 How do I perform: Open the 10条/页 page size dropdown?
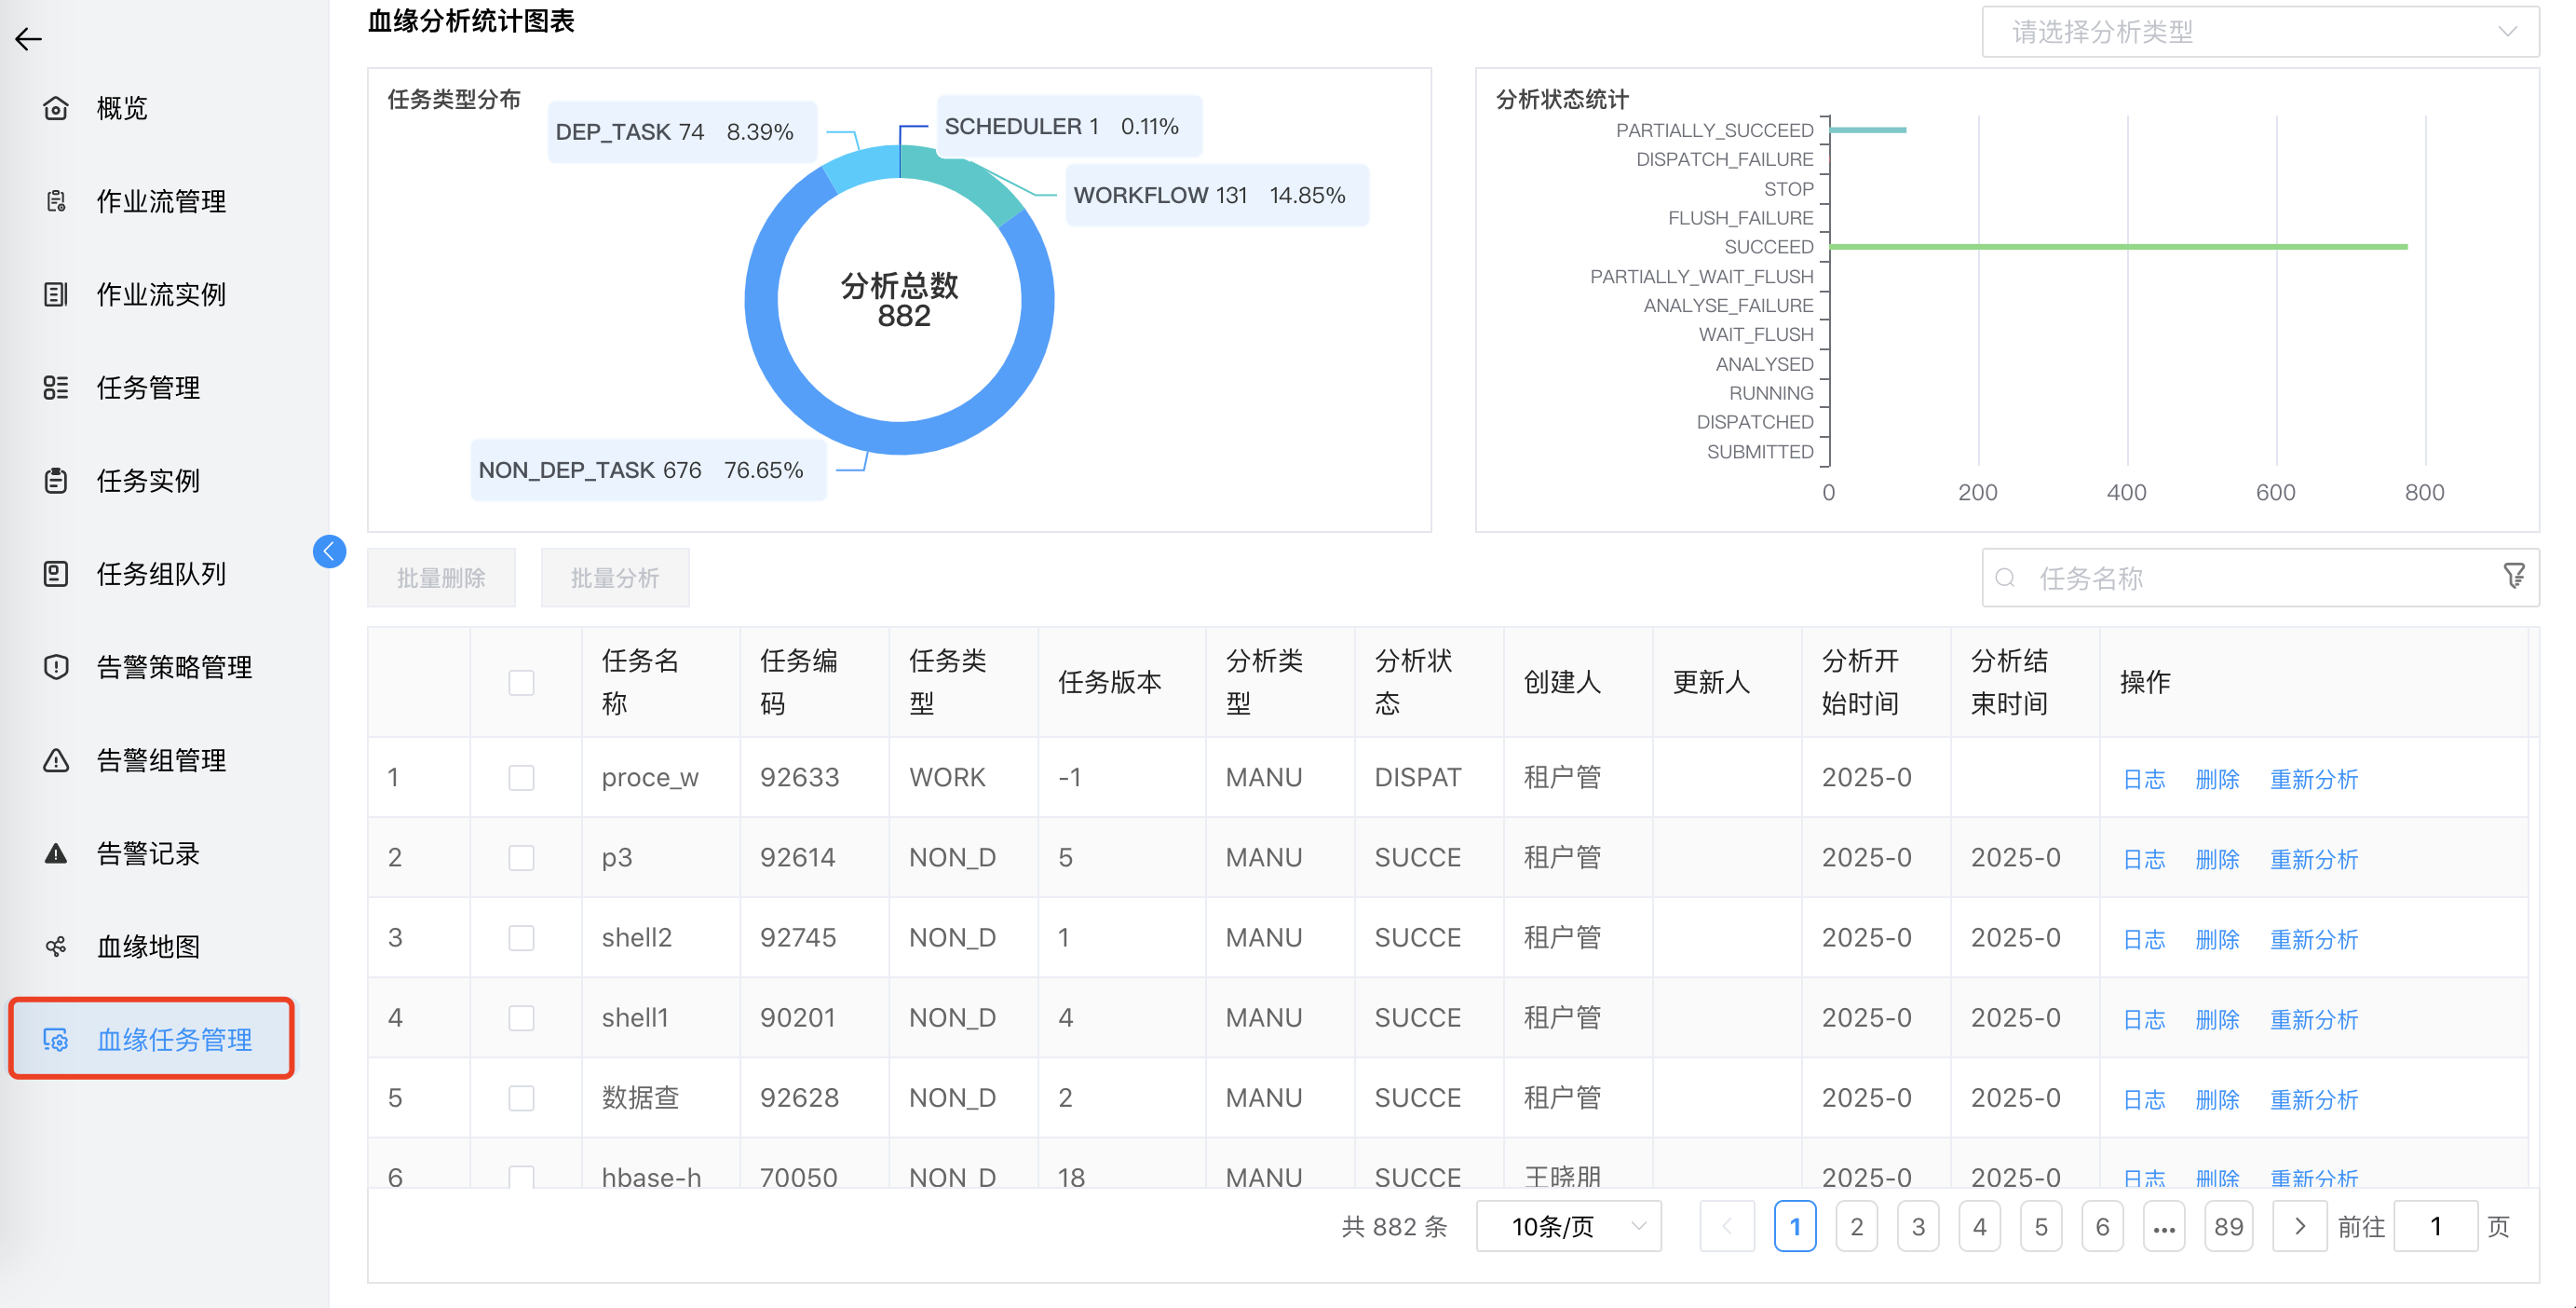(x=1568, y=1226)
